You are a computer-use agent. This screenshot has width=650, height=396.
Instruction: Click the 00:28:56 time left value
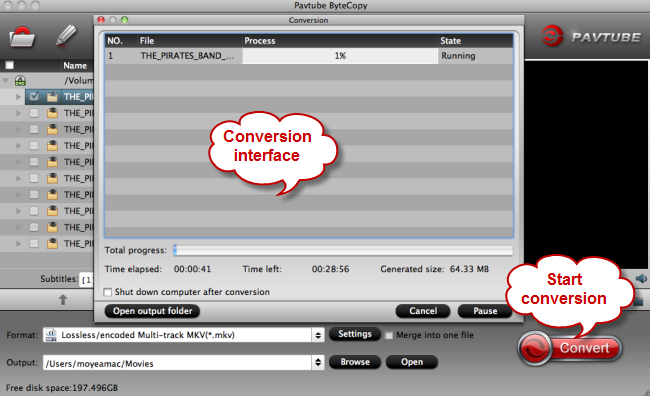pos(330,269)
